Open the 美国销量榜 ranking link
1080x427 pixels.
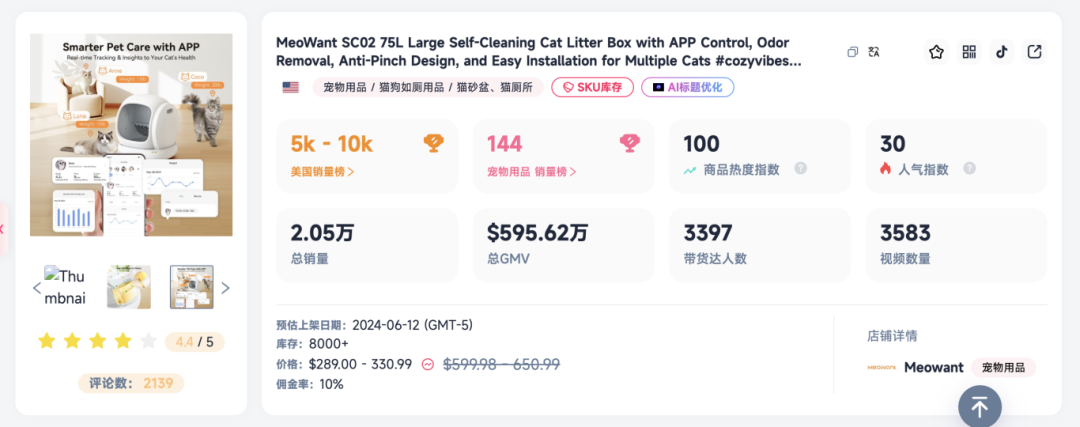(x=322, y=171)
